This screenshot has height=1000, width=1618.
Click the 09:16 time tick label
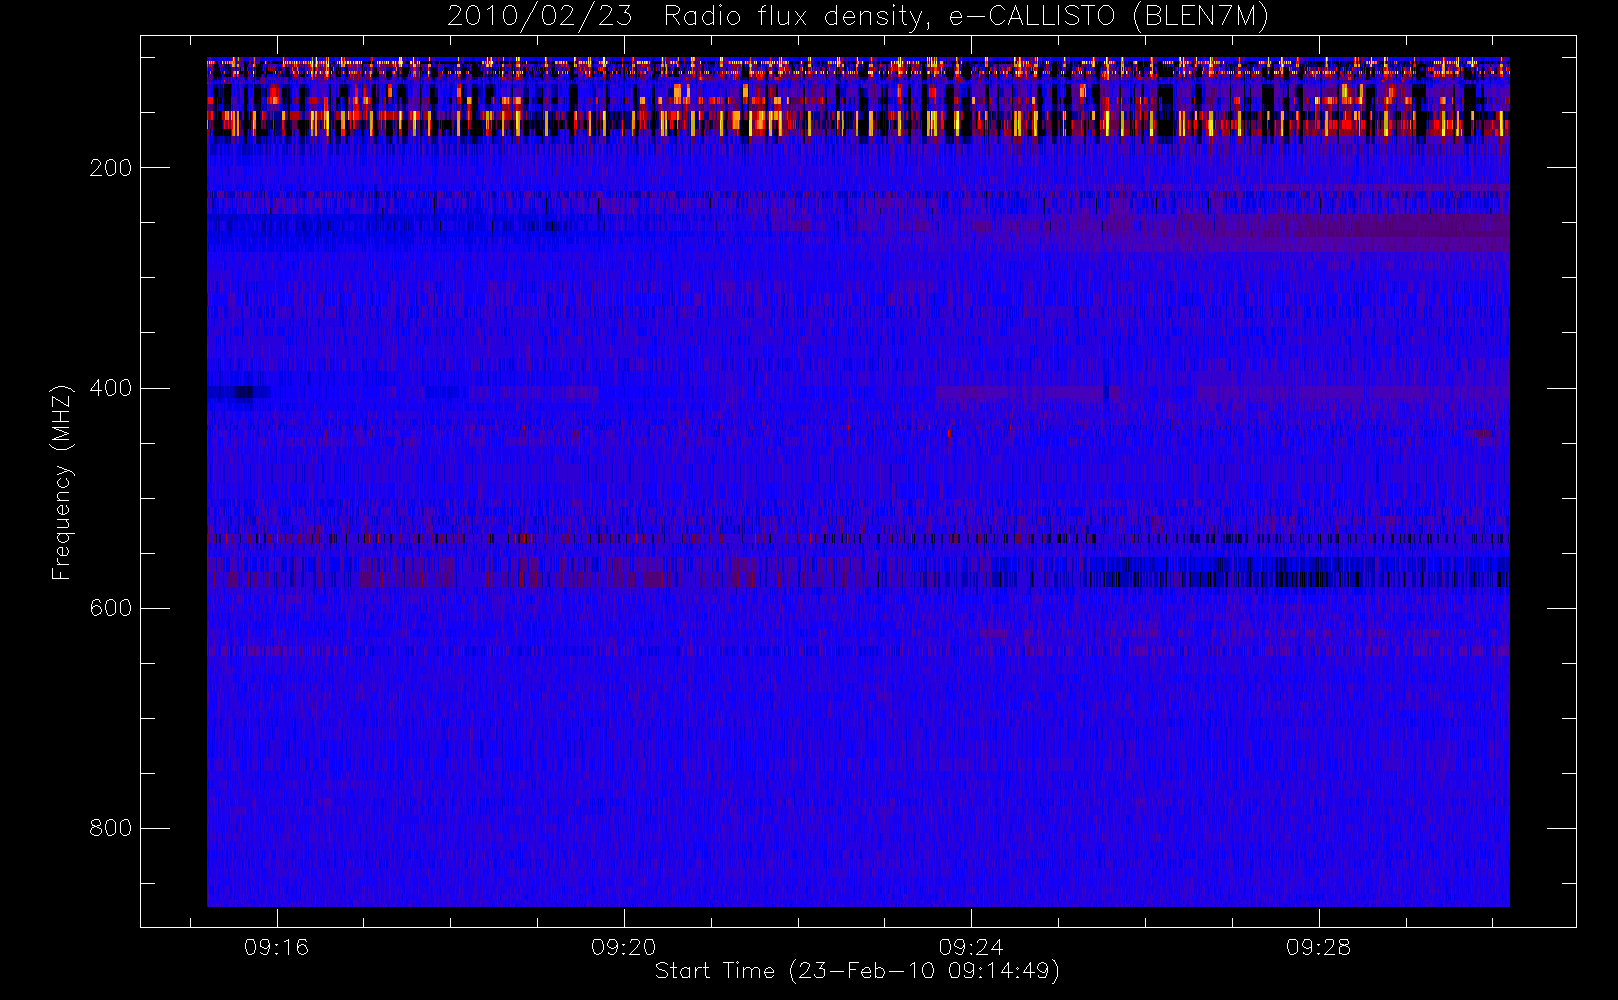[276, 947]
